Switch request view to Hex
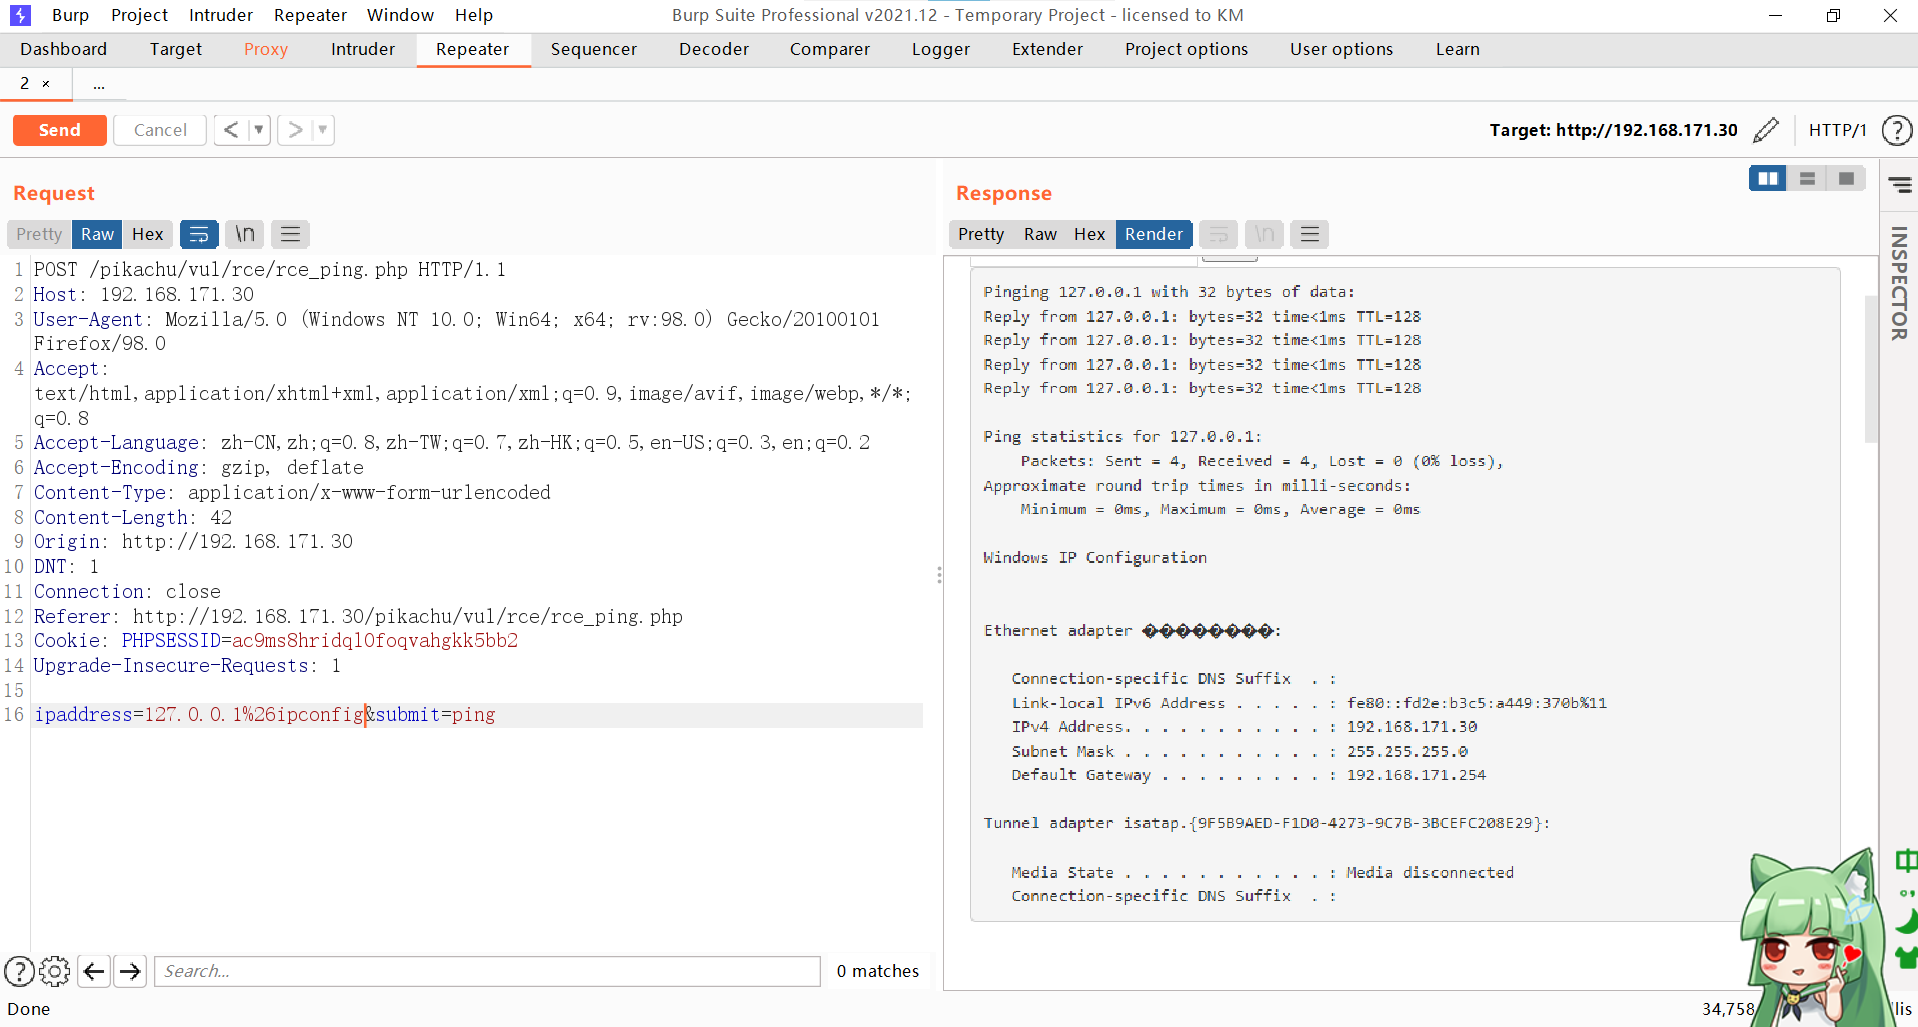 (147, 234)
